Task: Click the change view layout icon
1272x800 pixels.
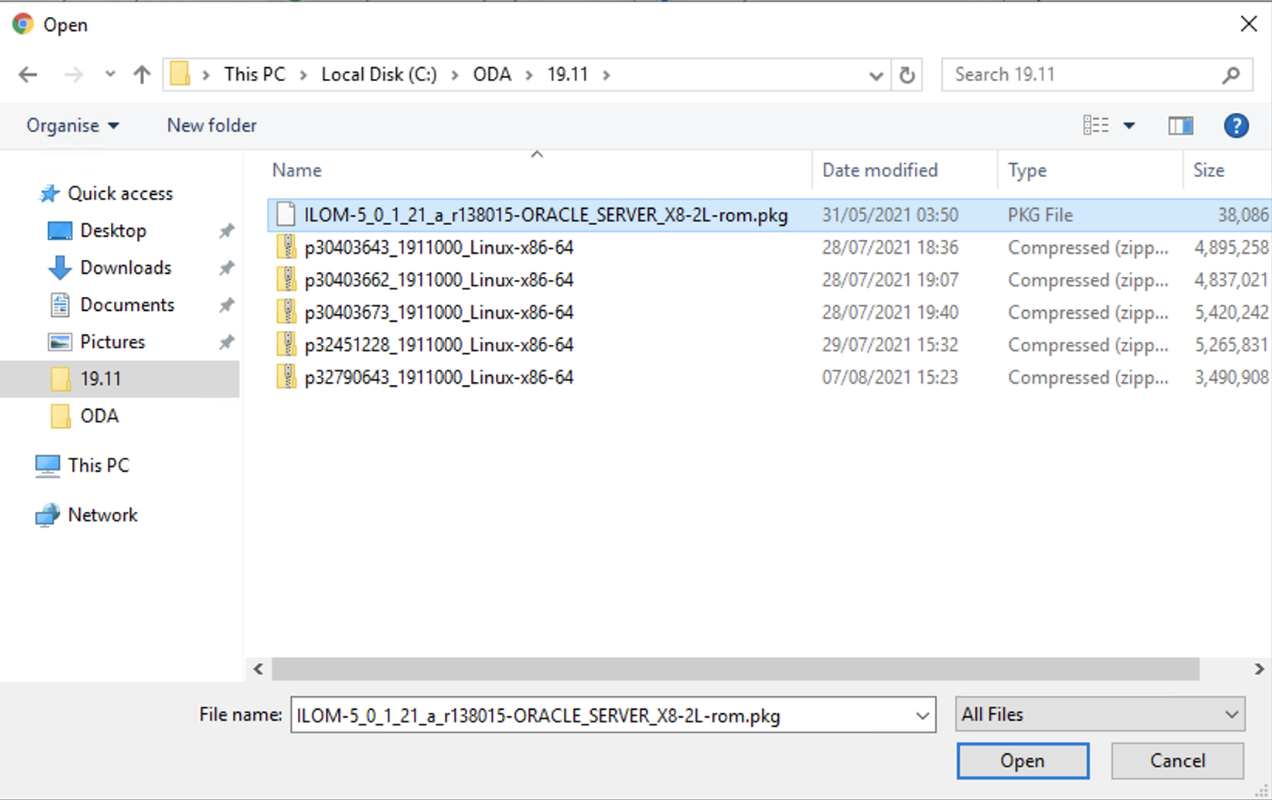Action: [1096, 125]
